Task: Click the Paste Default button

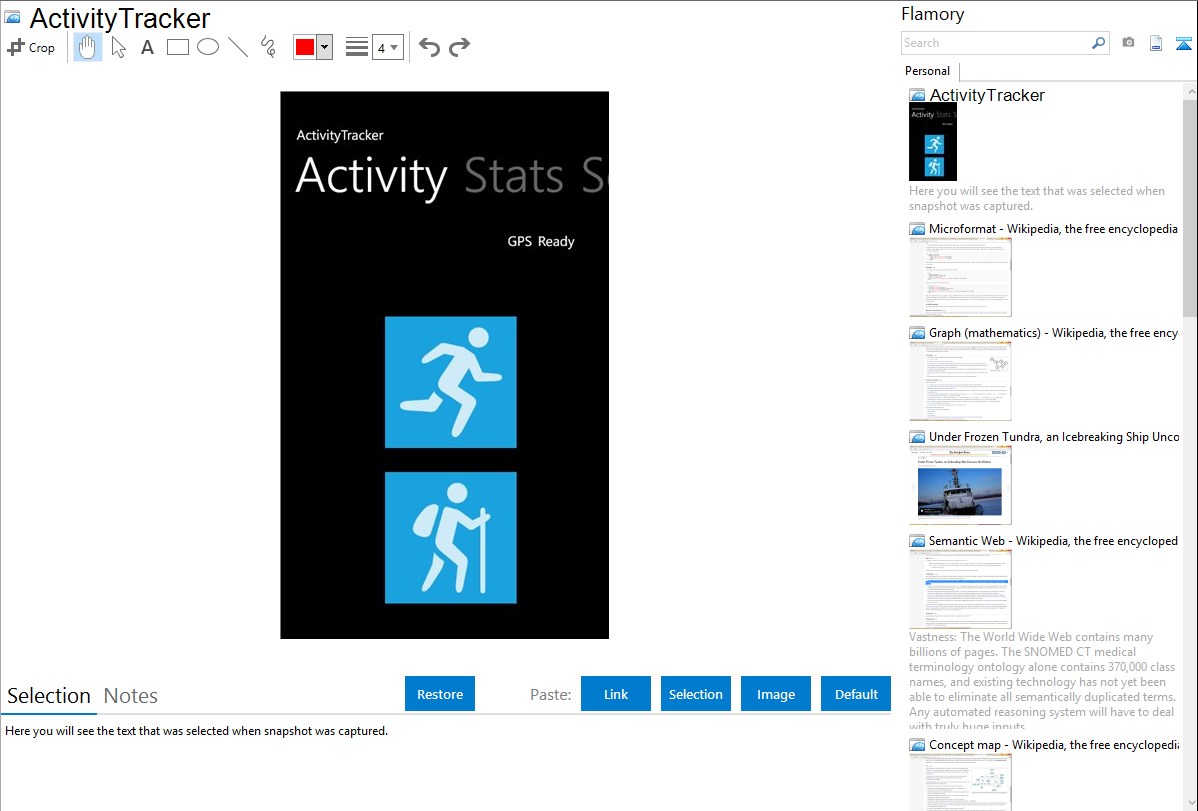Action: point(856,694)
